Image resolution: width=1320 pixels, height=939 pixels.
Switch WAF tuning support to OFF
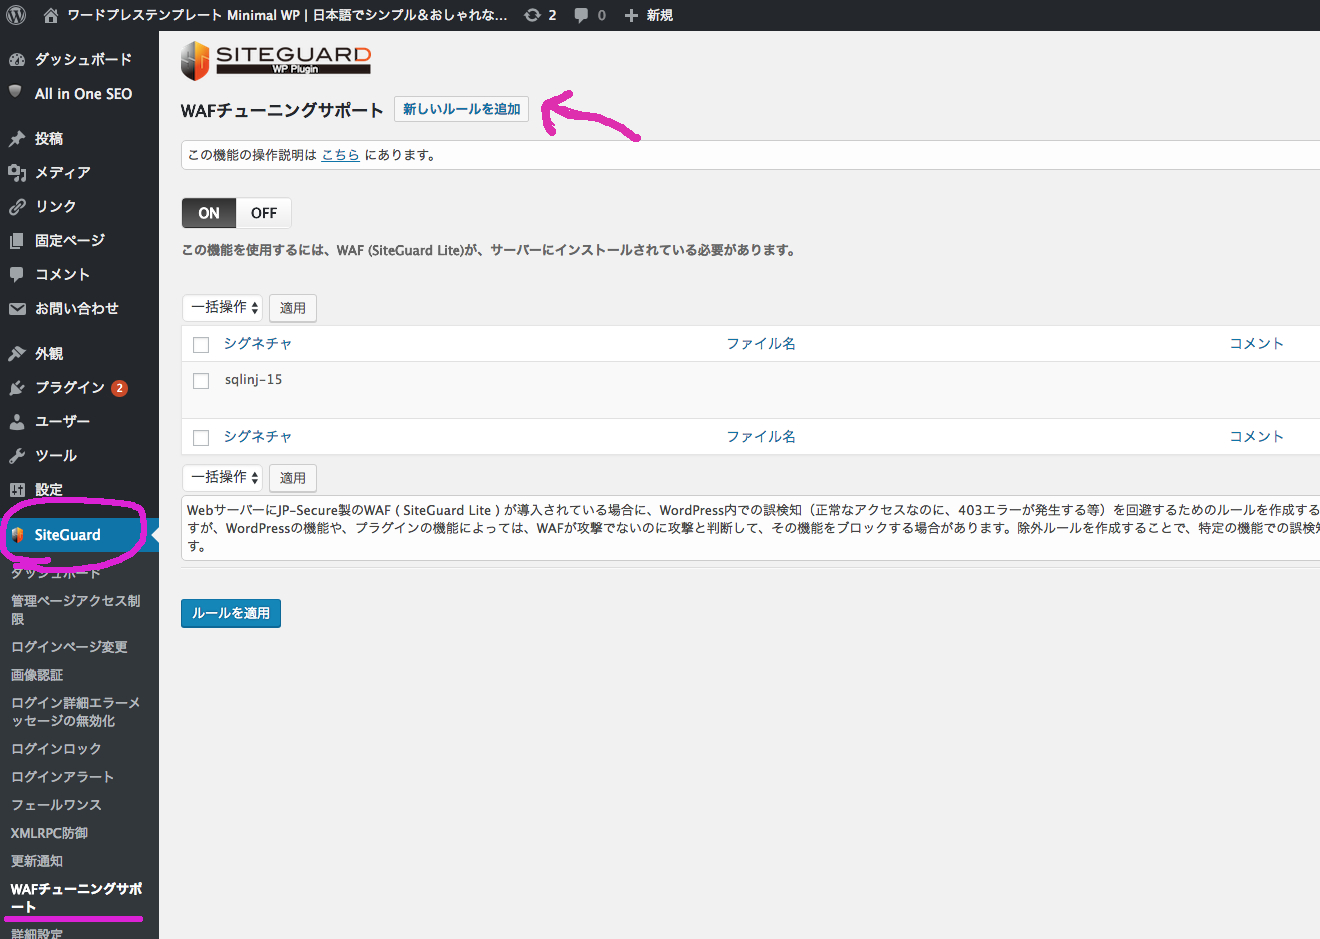click(263, 212)
